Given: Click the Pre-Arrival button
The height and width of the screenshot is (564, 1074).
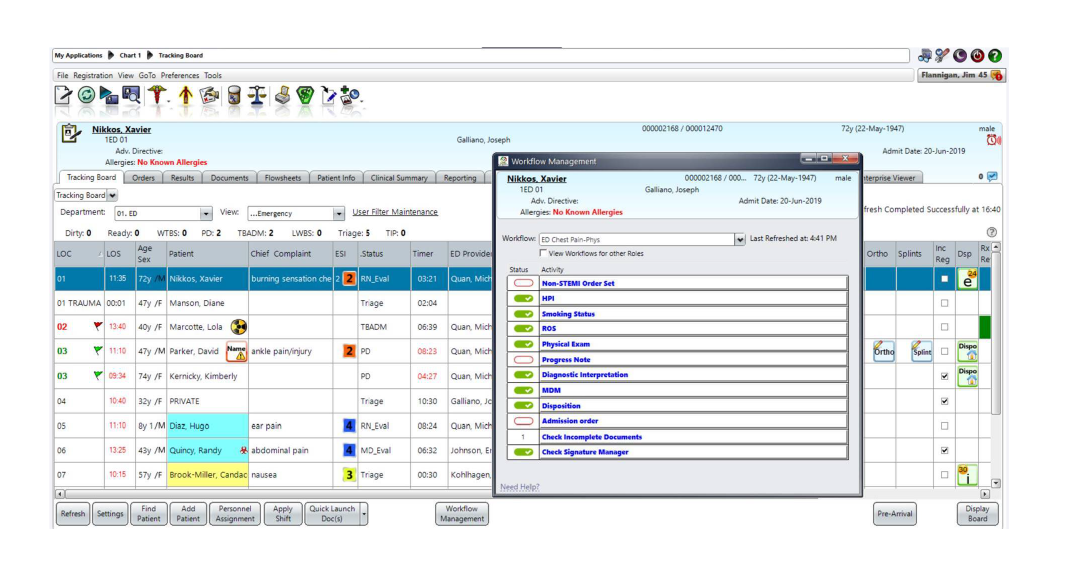Looking at the screenshot, I should click(x=894, y=513).
